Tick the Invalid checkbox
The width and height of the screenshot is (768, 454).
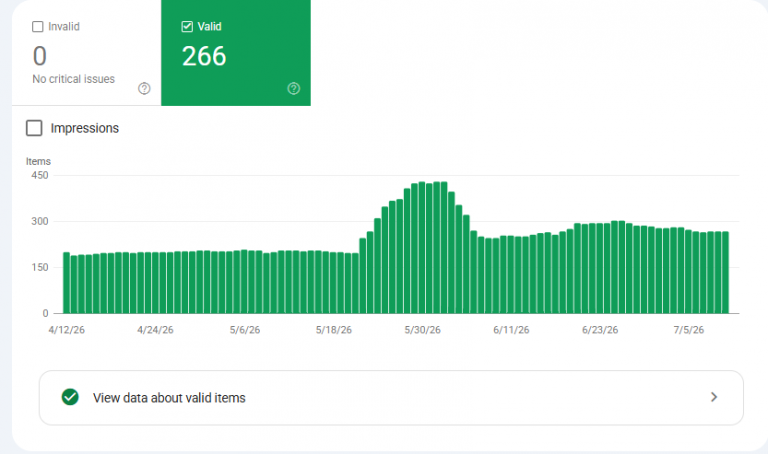(x=38, y=26)
